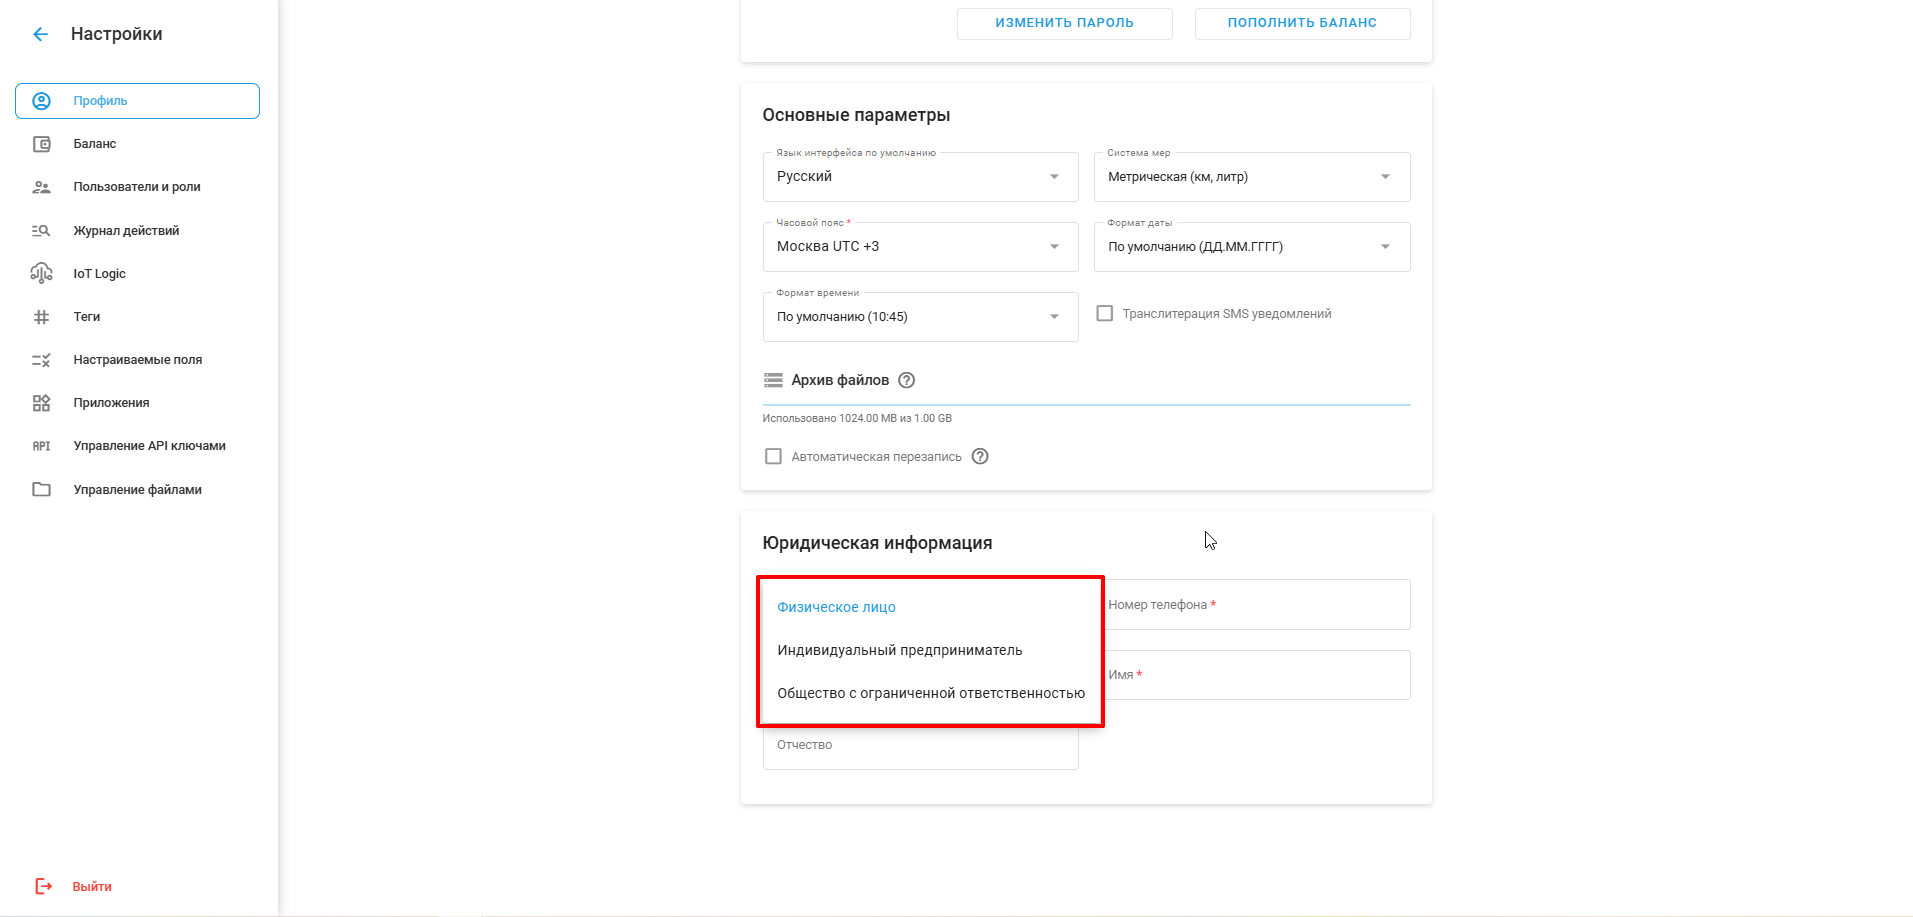This screenshot has height=917, width=1913.
Task: Click the Архив файлов usage progress bar
Action: coord(1086,405)
